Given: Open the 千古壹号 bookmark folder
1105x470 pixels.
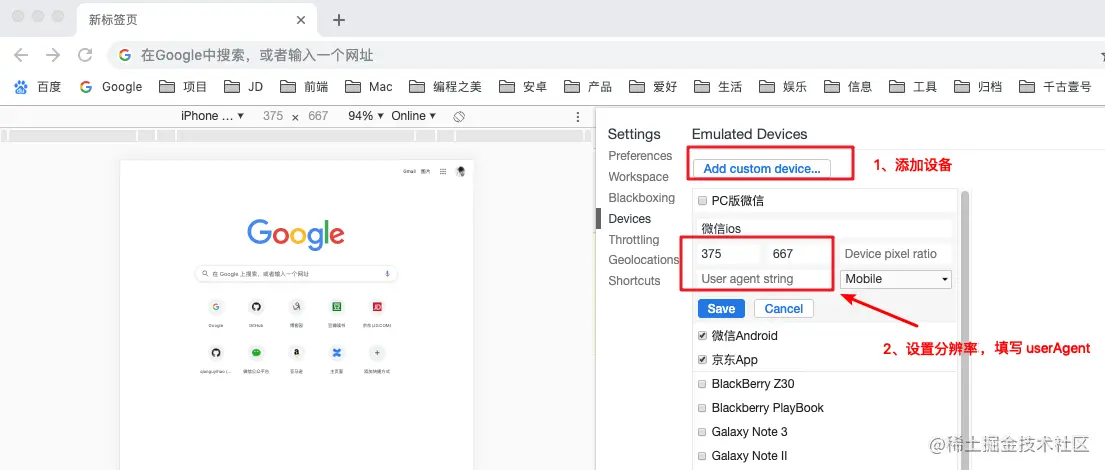Looking at the screenshot, I should click(x=1055, y=87).
